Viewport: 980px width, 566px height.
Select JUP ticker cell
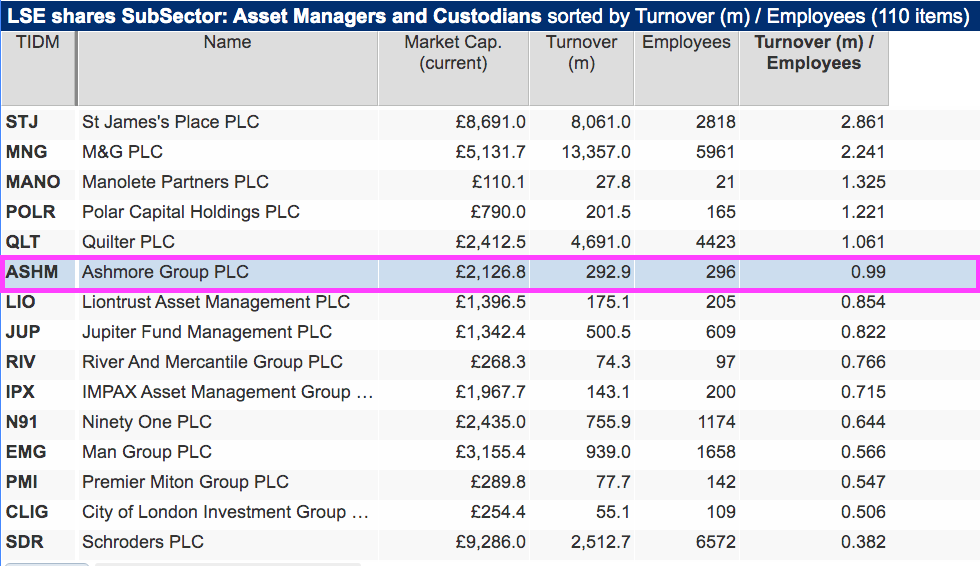tap(23, 332)
